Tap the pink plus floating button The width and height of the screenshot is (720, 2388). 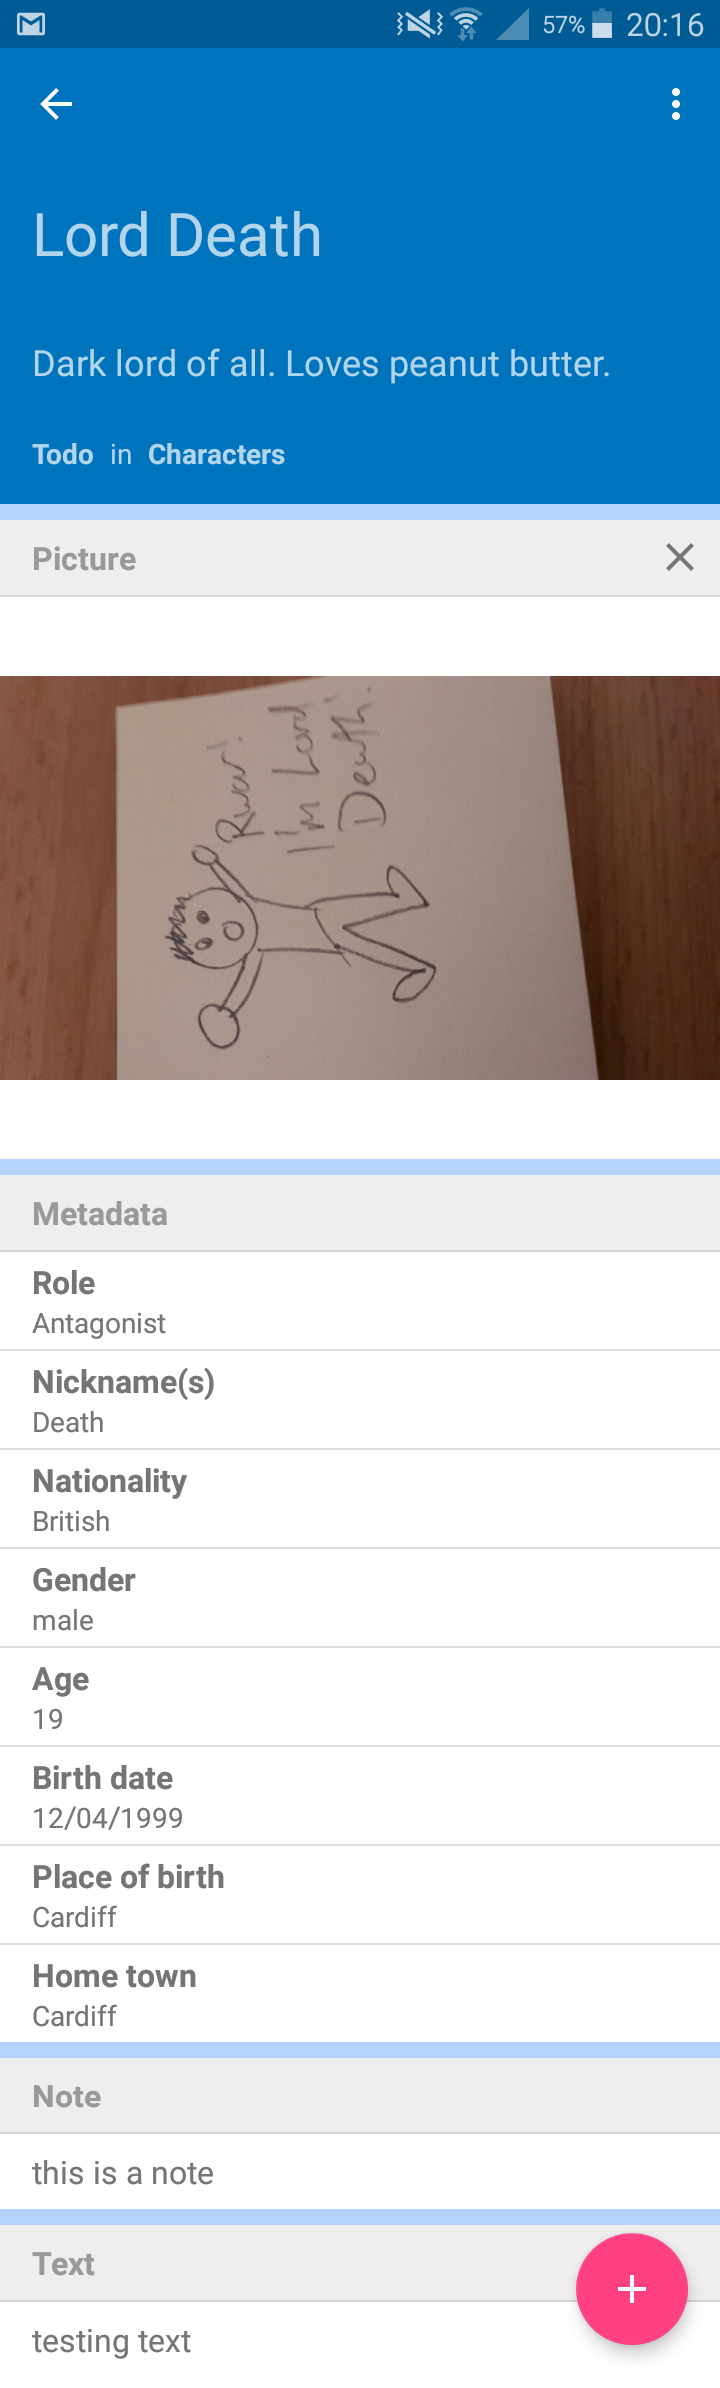coord(632,2289)
